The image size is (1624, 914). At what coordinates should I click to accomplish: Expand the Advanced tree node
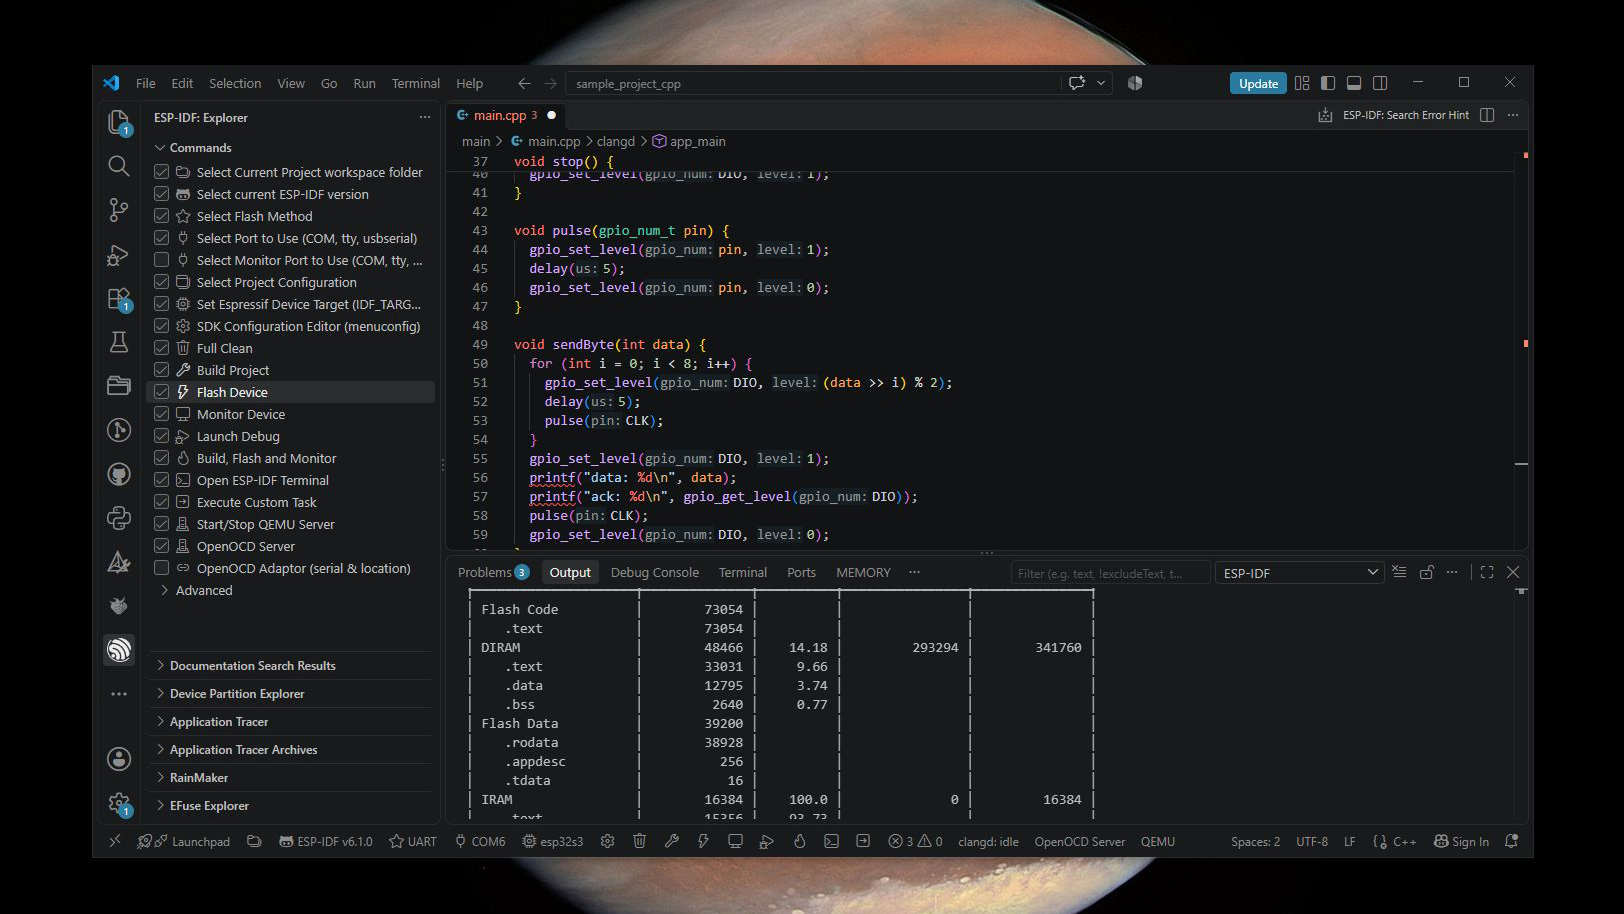(x=203, y=590)
